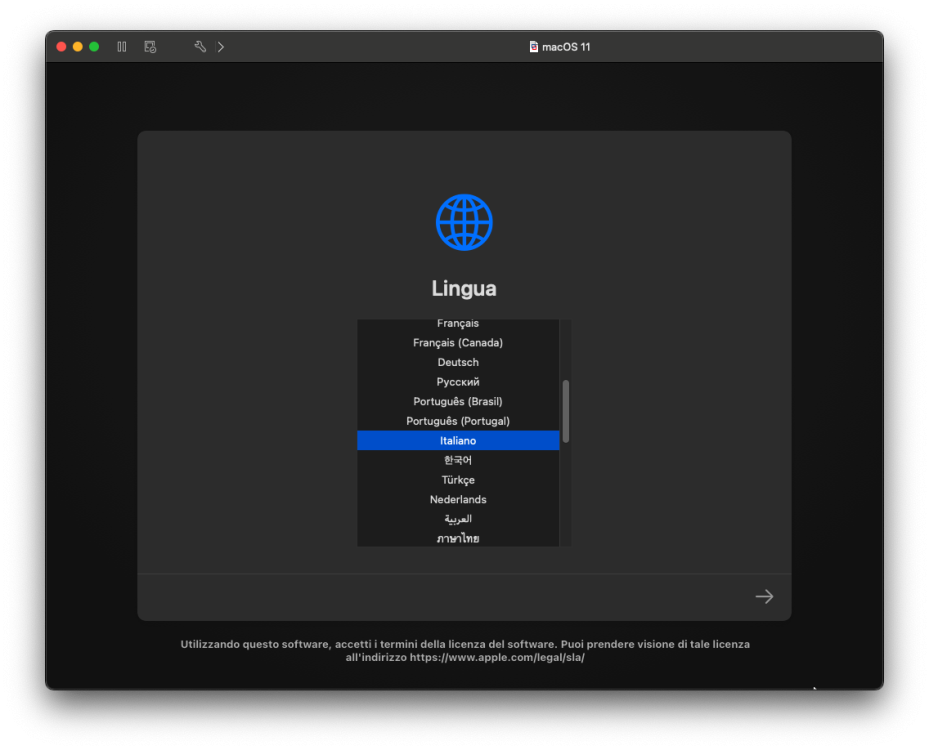Image resolution: width=929 pixels, height=750 pixels.
Task: Select the Arabic language entry
Action: click(458, 518)
